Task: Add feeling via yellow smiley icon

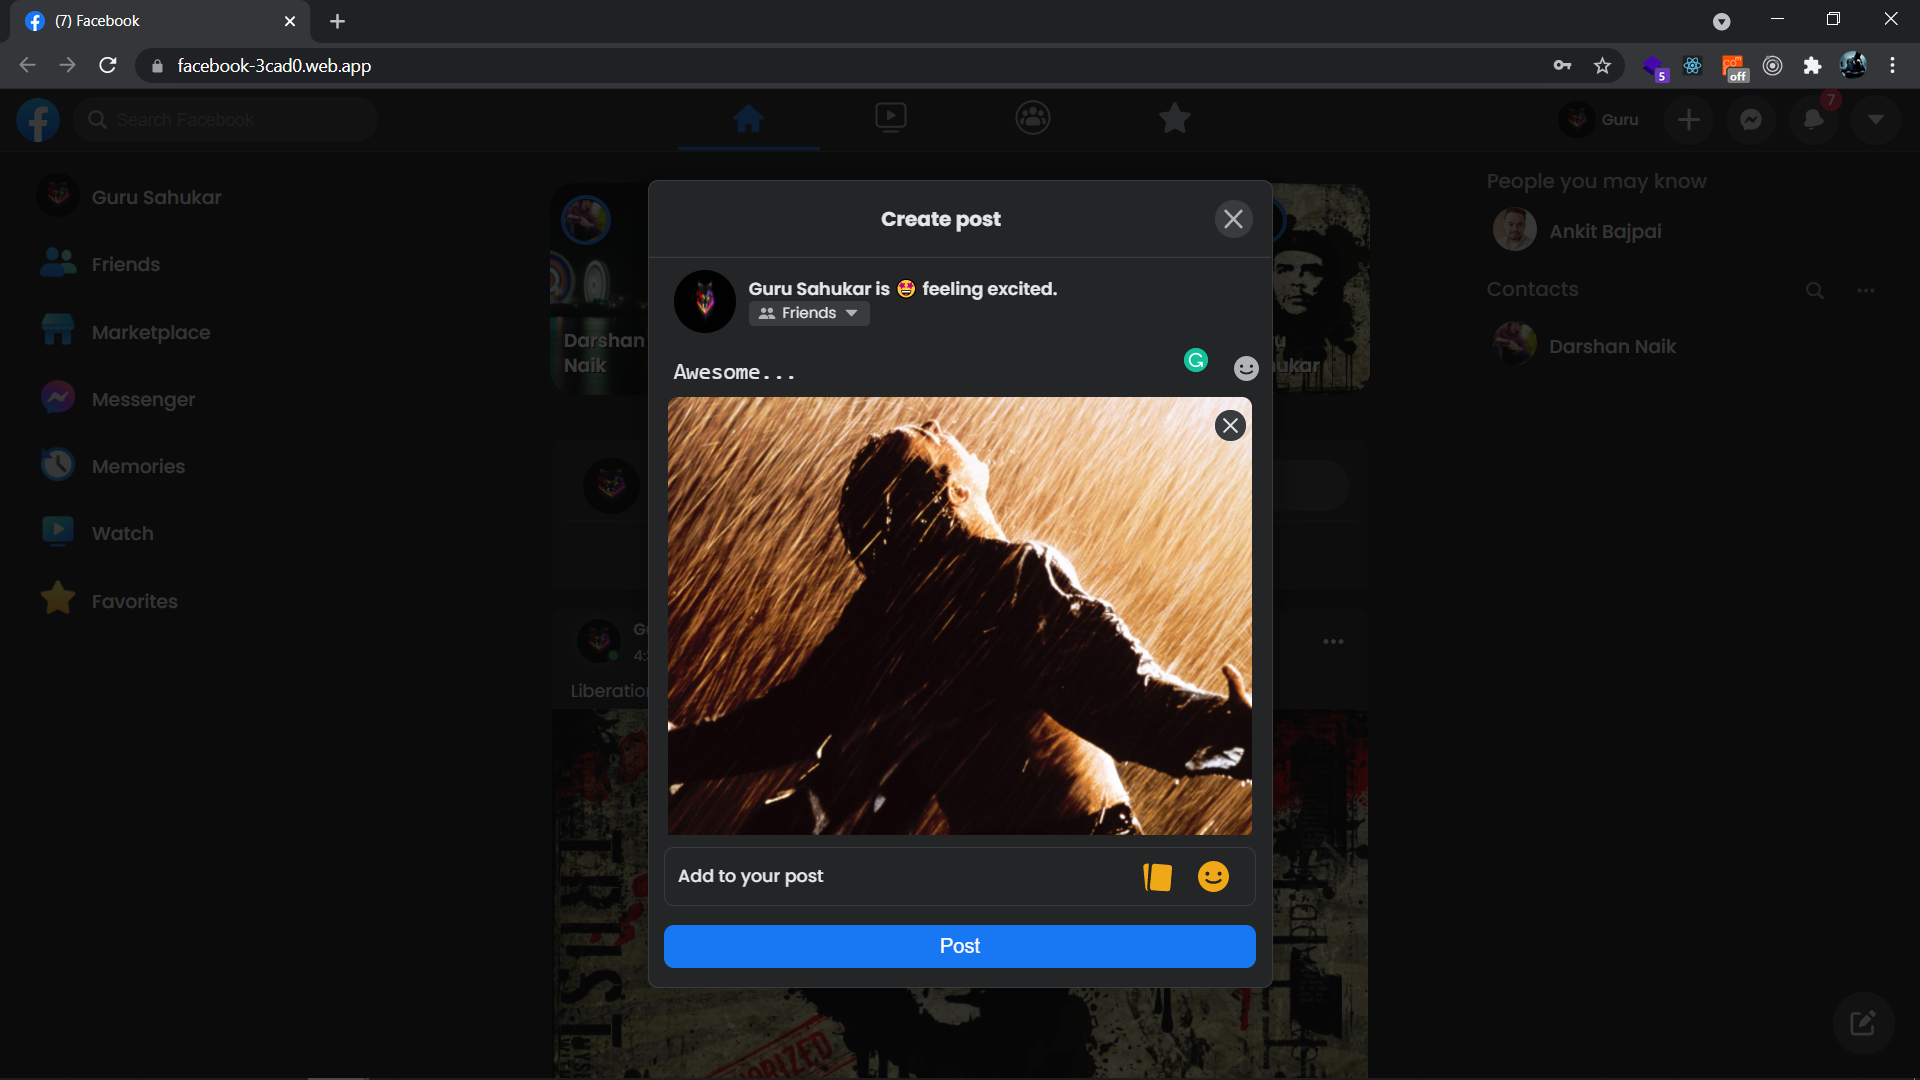Action: click(1213, 877)
